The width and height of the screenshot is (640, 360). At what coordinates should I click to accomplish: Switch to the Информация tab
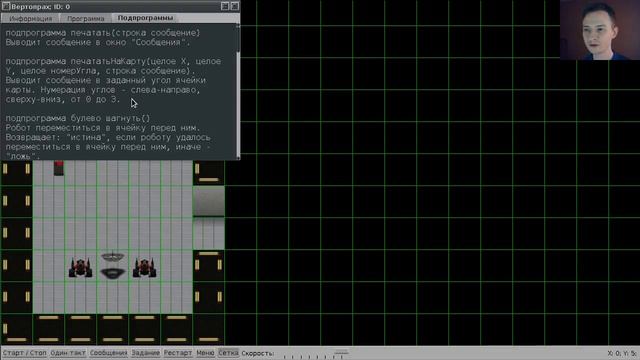(x=31, y=18)
